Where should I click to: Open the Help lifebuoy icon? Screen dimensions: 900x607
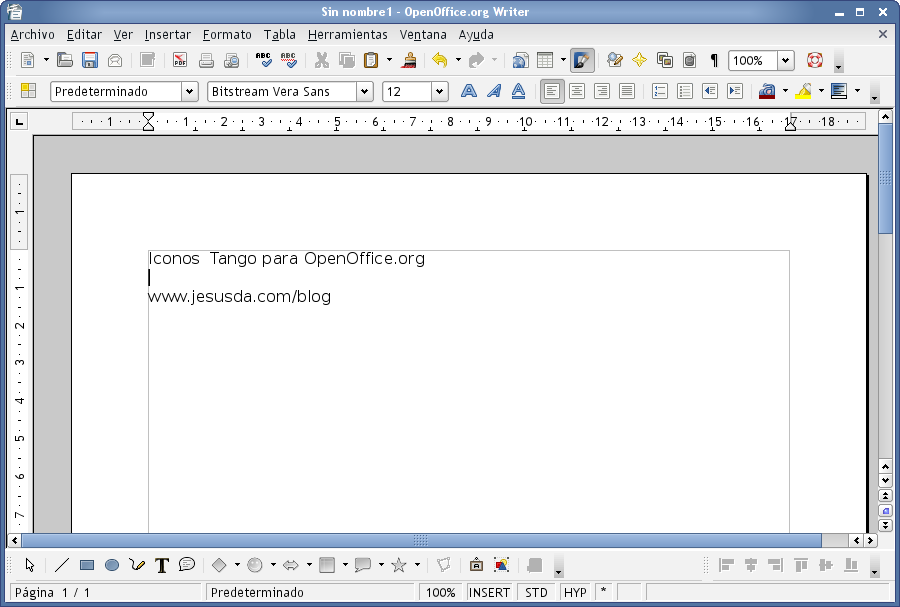coord(814,60)
